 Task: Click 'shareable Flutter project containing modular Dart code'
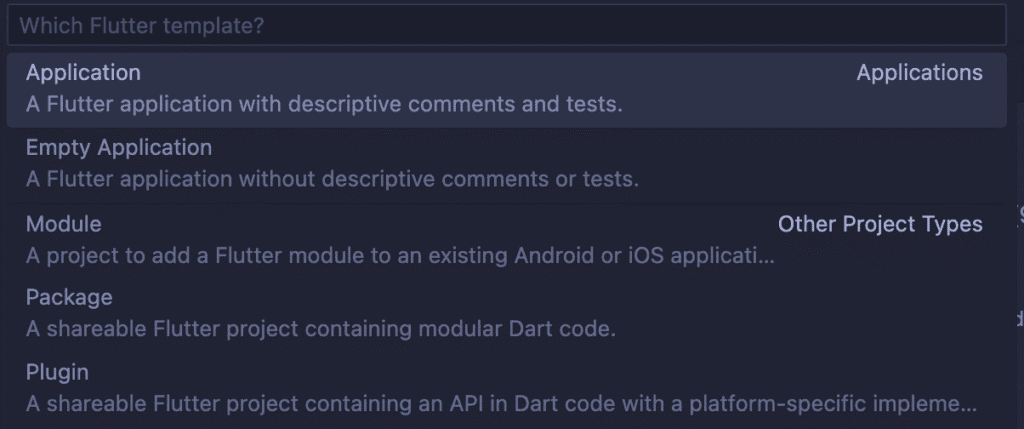(320, 328)
